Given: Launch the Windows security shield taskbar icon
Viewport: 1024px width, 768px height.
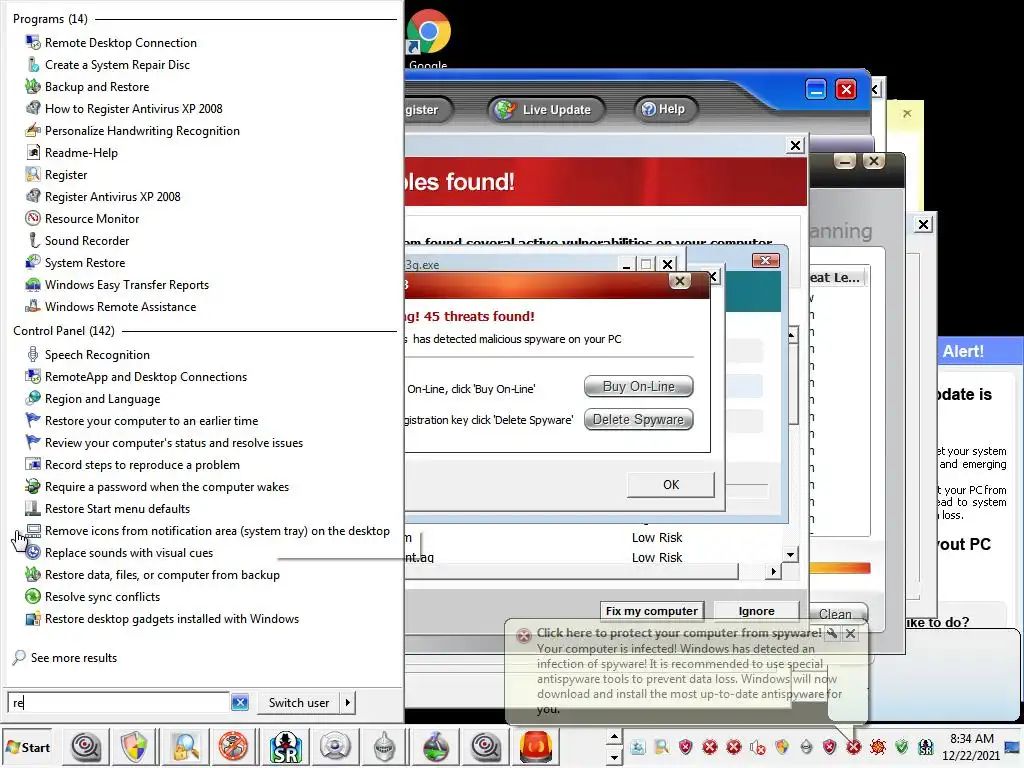Looking at the screenshot, I should point(135,746).
